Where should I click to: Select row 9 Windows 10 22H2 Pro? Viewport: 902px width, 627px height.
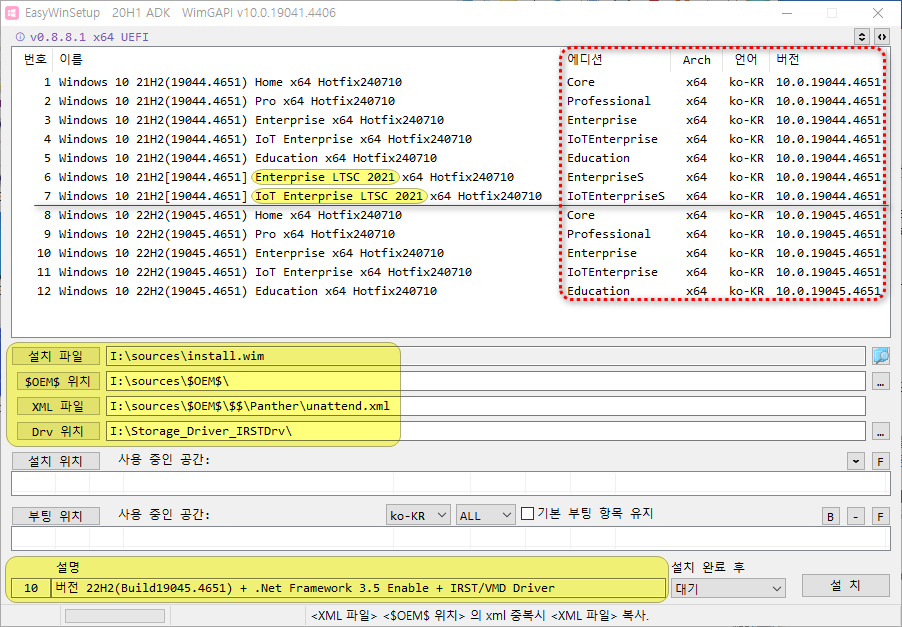(x=450, y=234)
